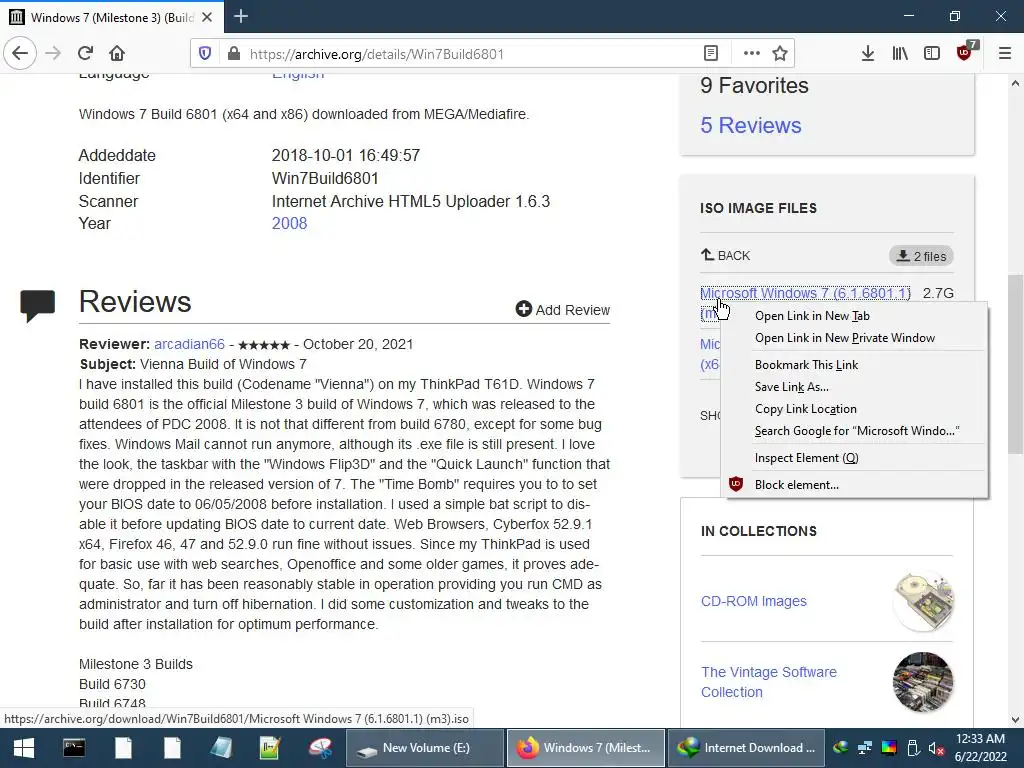Select the Windows 7 (Milestone 3) tab
Screen dimensions: 1024x768
pos(111,17)
